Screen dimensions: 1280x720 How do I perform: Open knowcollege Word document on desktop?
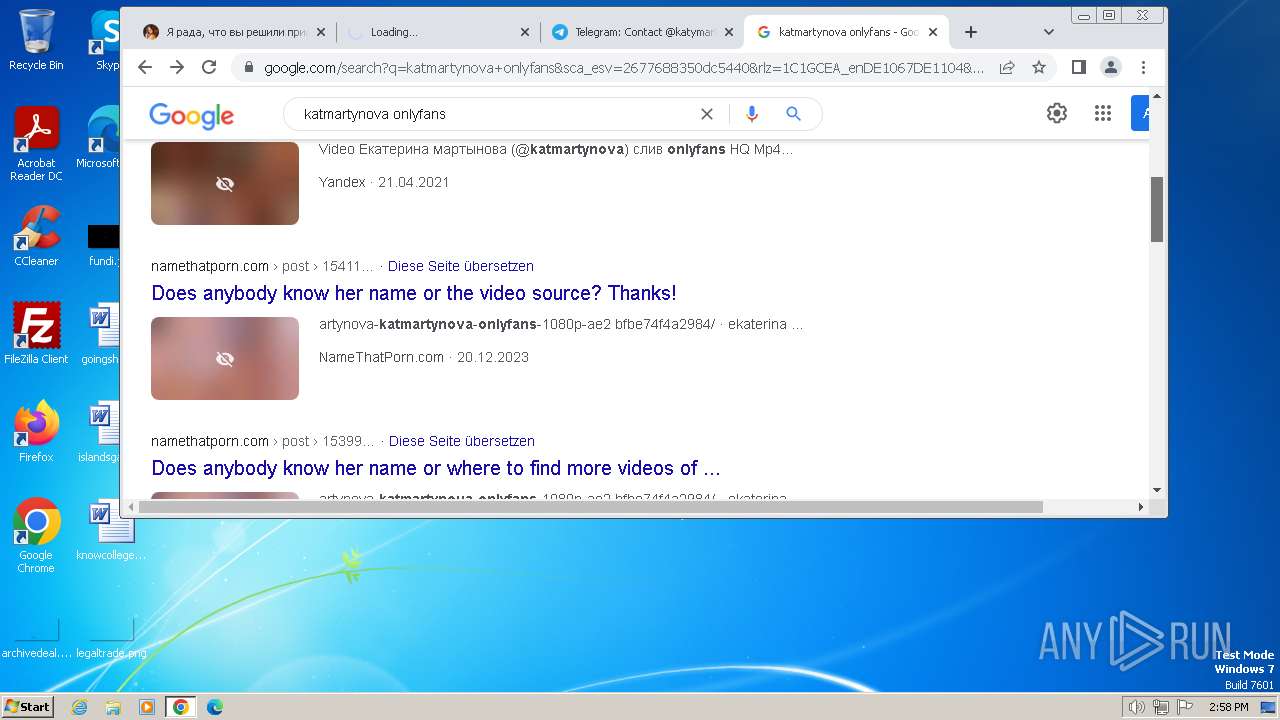[x=110, y=530]
